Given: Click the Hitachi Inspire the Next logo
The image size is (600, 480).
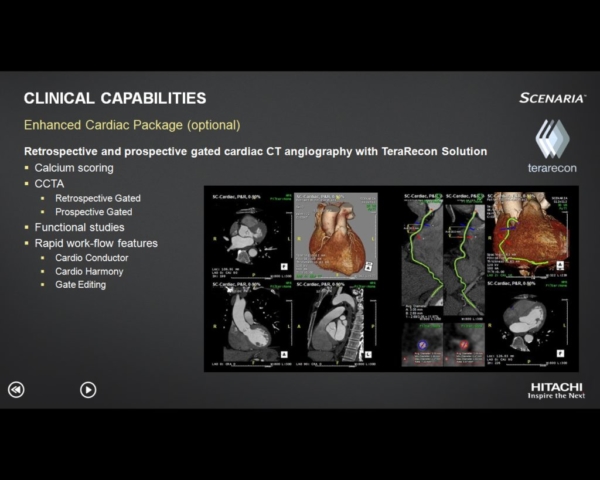Looking at the screenshot, I should pyautogui.click(x=556, y=390).
